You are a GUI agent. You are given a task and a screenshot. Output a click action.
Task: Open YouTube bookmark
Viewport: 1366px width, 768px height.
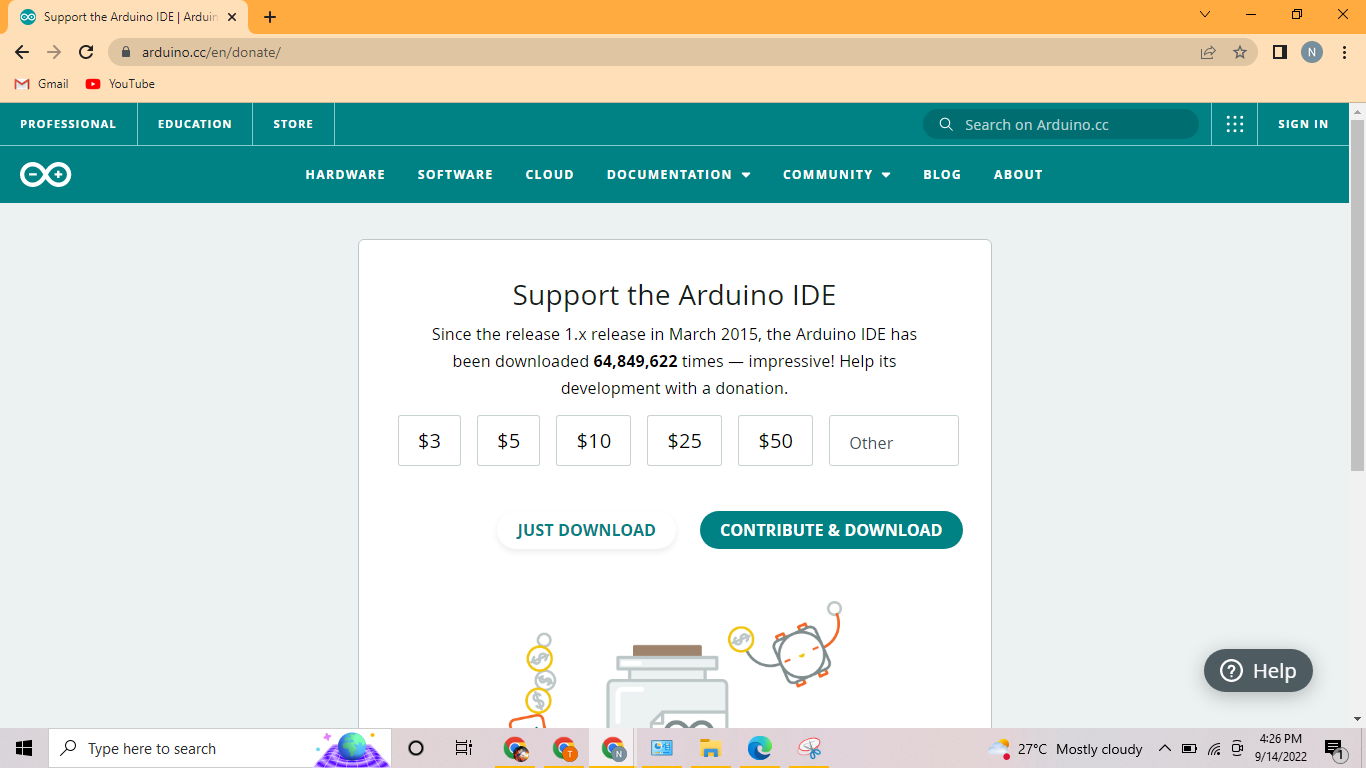click(x=120, y=84)
